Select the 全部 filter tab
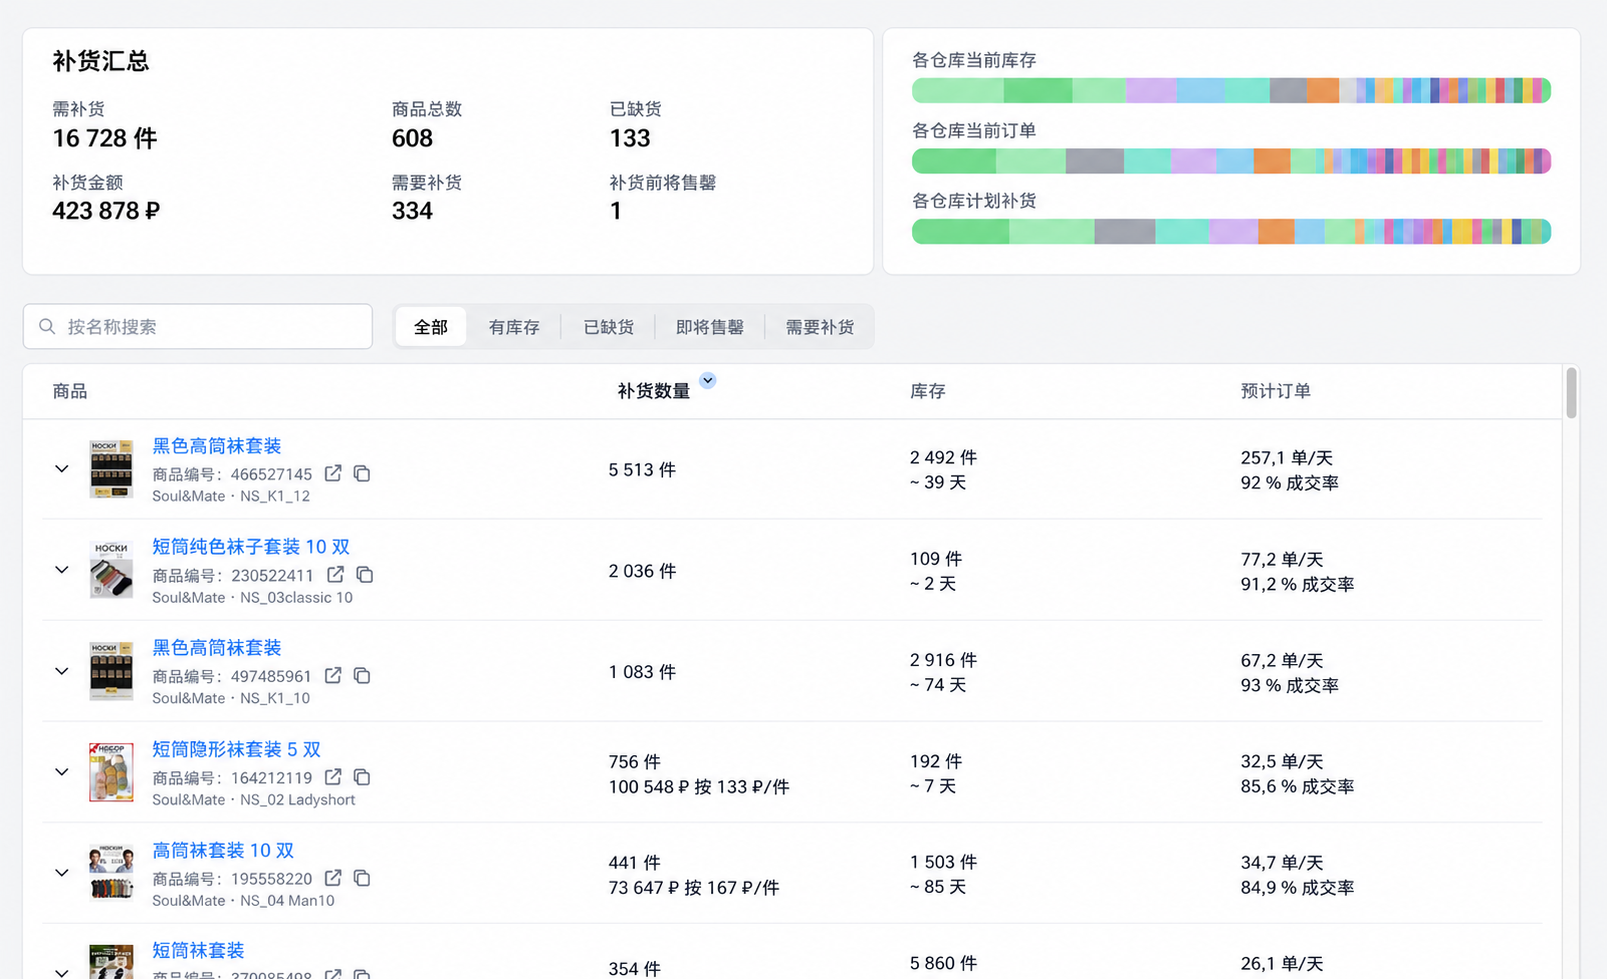The width and height of the screenshot is (1607, 979). 431,327
